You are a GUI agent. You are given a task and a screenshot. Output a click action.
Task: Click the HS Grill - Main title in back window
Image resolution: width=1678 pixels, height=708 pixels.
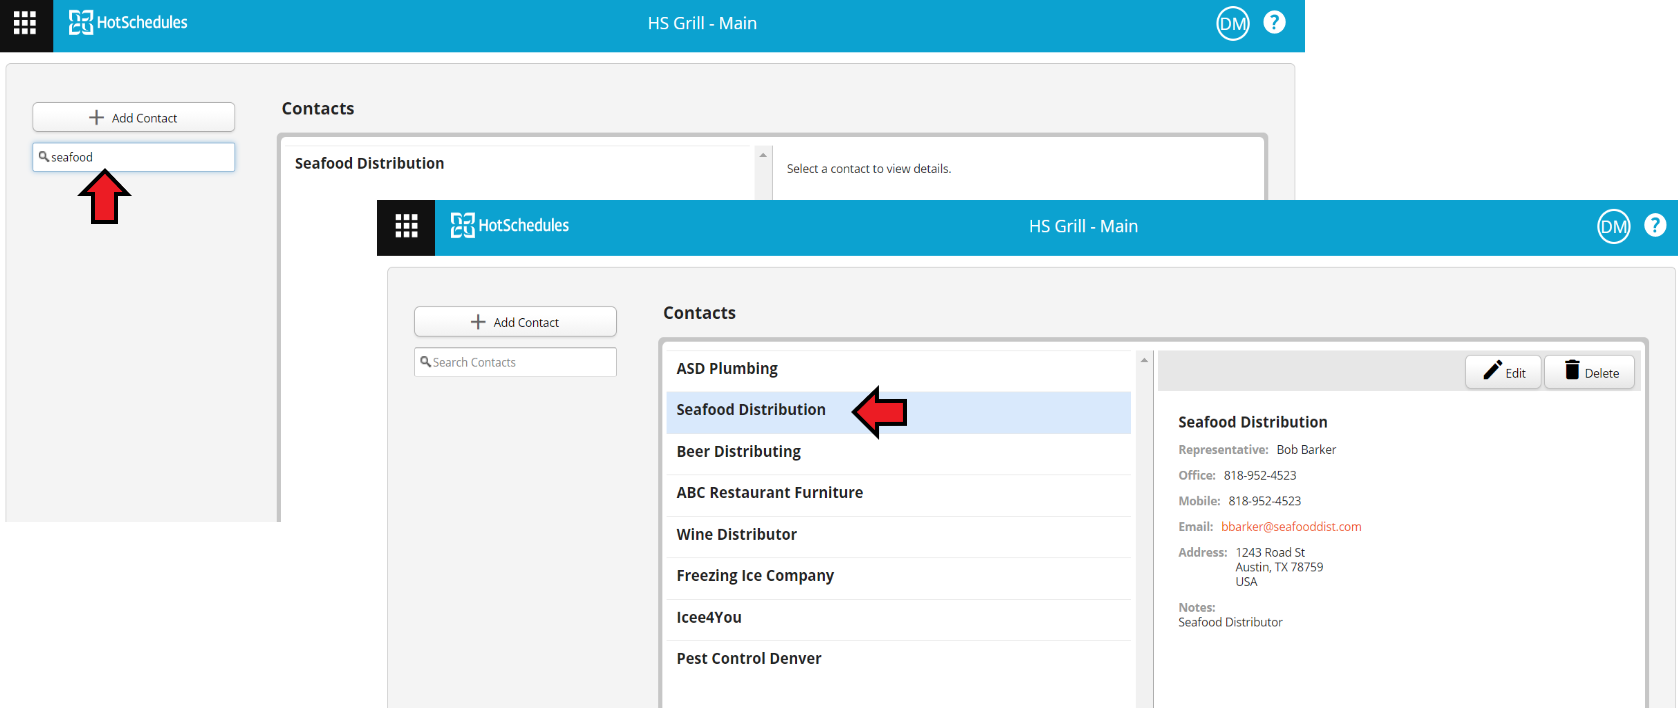[702, 23]
